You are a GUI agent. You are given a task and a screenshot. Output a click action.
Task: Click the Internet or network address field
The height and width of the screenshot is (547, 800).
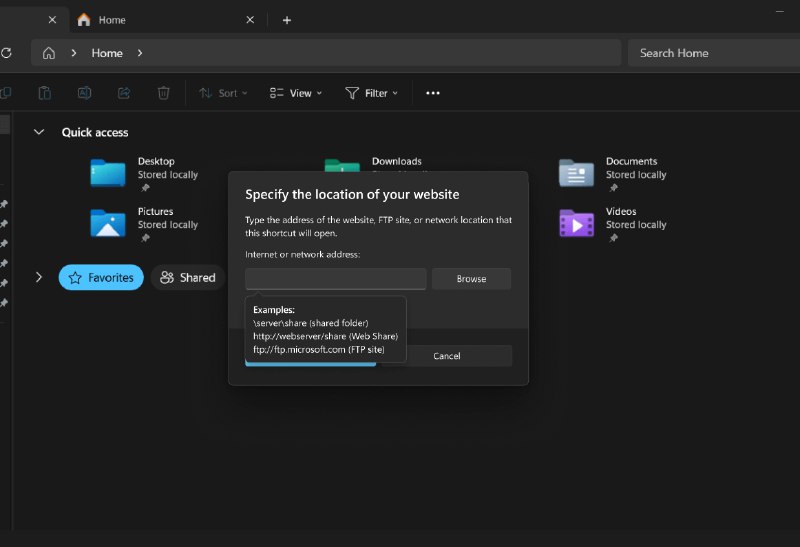pyautogui.click(x=336, y=279)
